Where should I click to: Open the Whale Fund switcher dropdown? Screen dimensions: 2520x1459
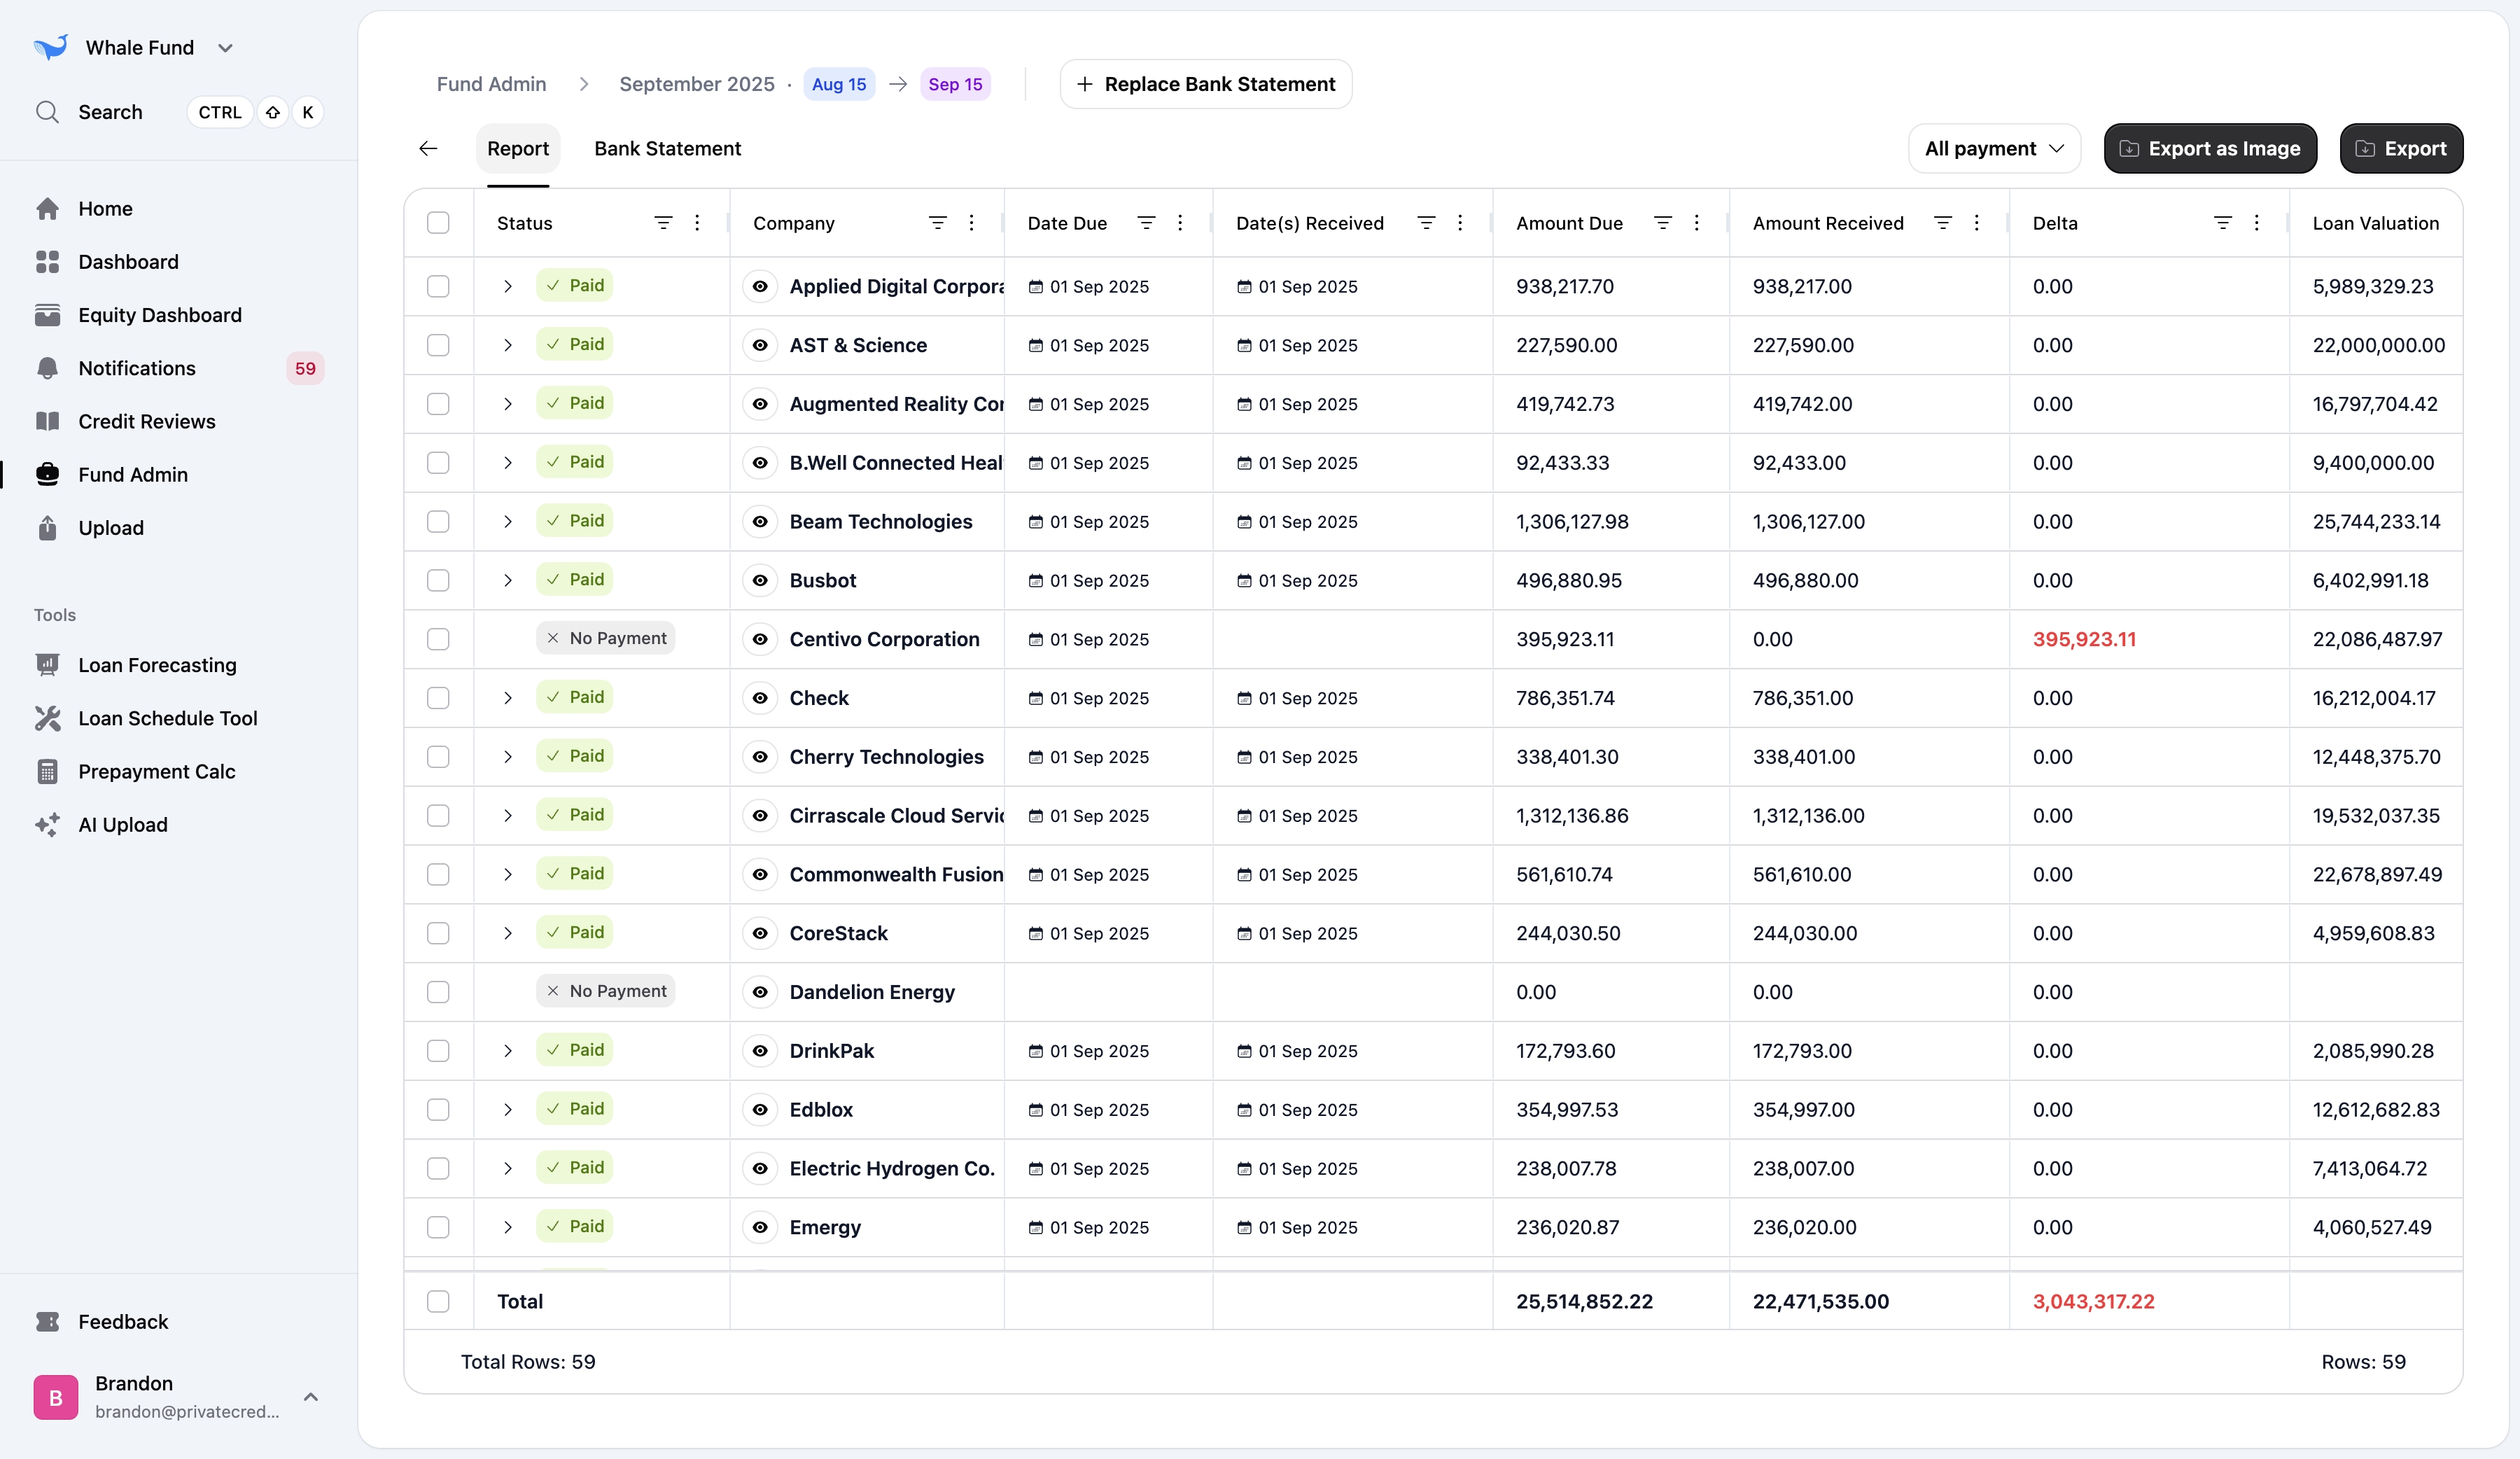pyautogui.click(x=226, y=47)
